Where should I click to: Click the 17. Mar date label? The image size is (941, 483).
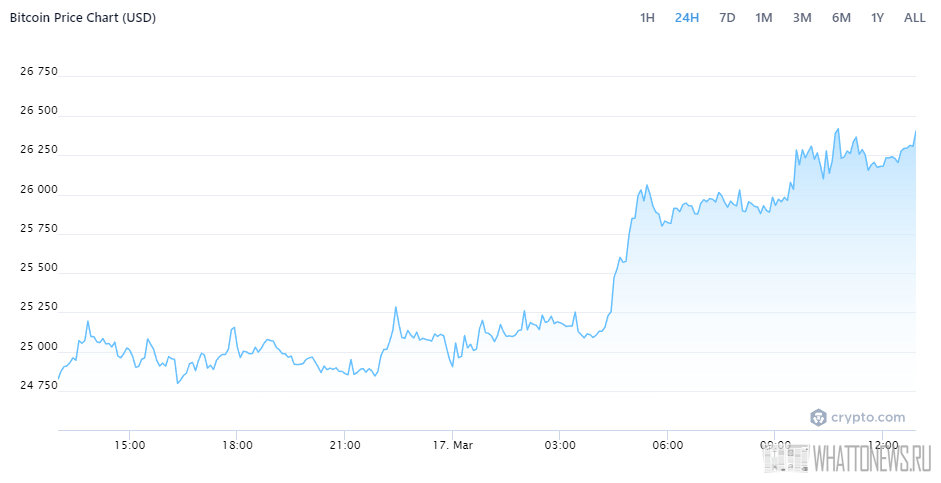coord(452,444)
